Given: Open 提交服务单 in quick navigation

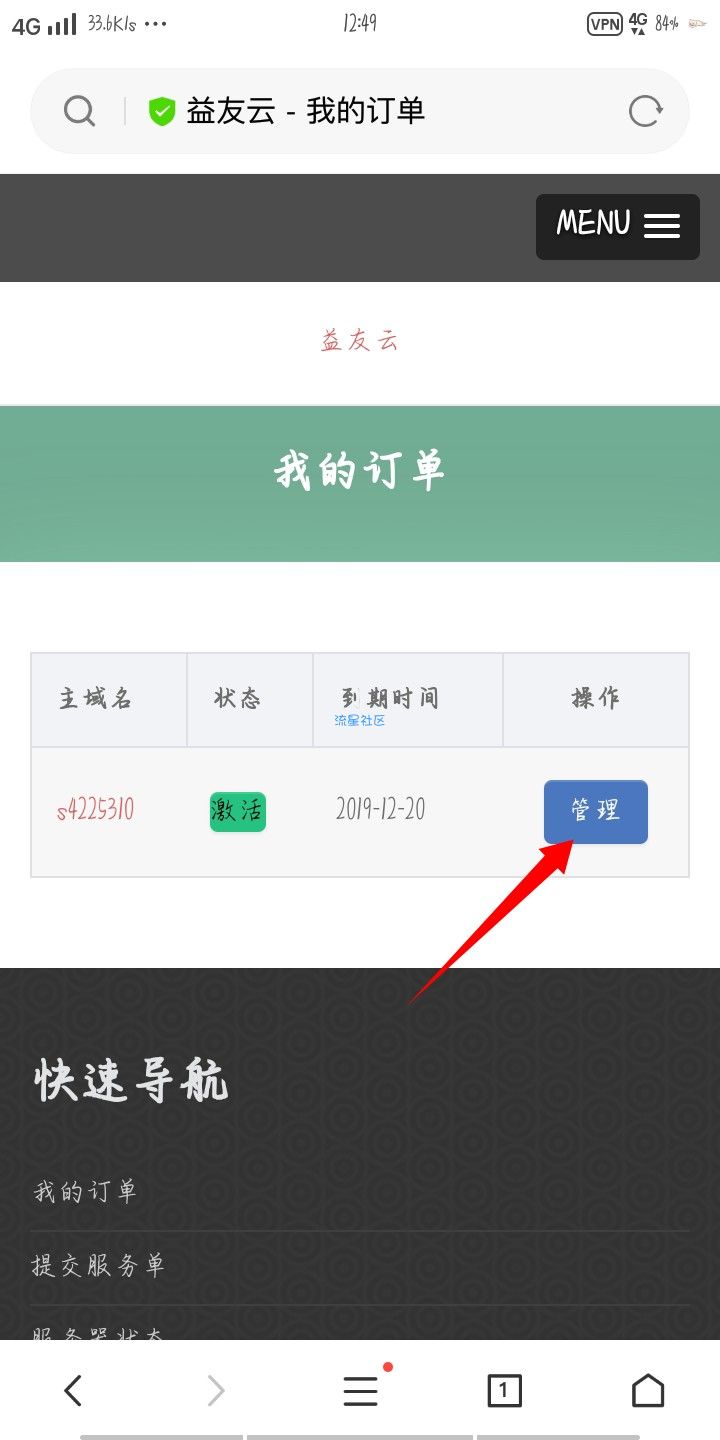Looking at the screenshot, I should point(98,1266).
